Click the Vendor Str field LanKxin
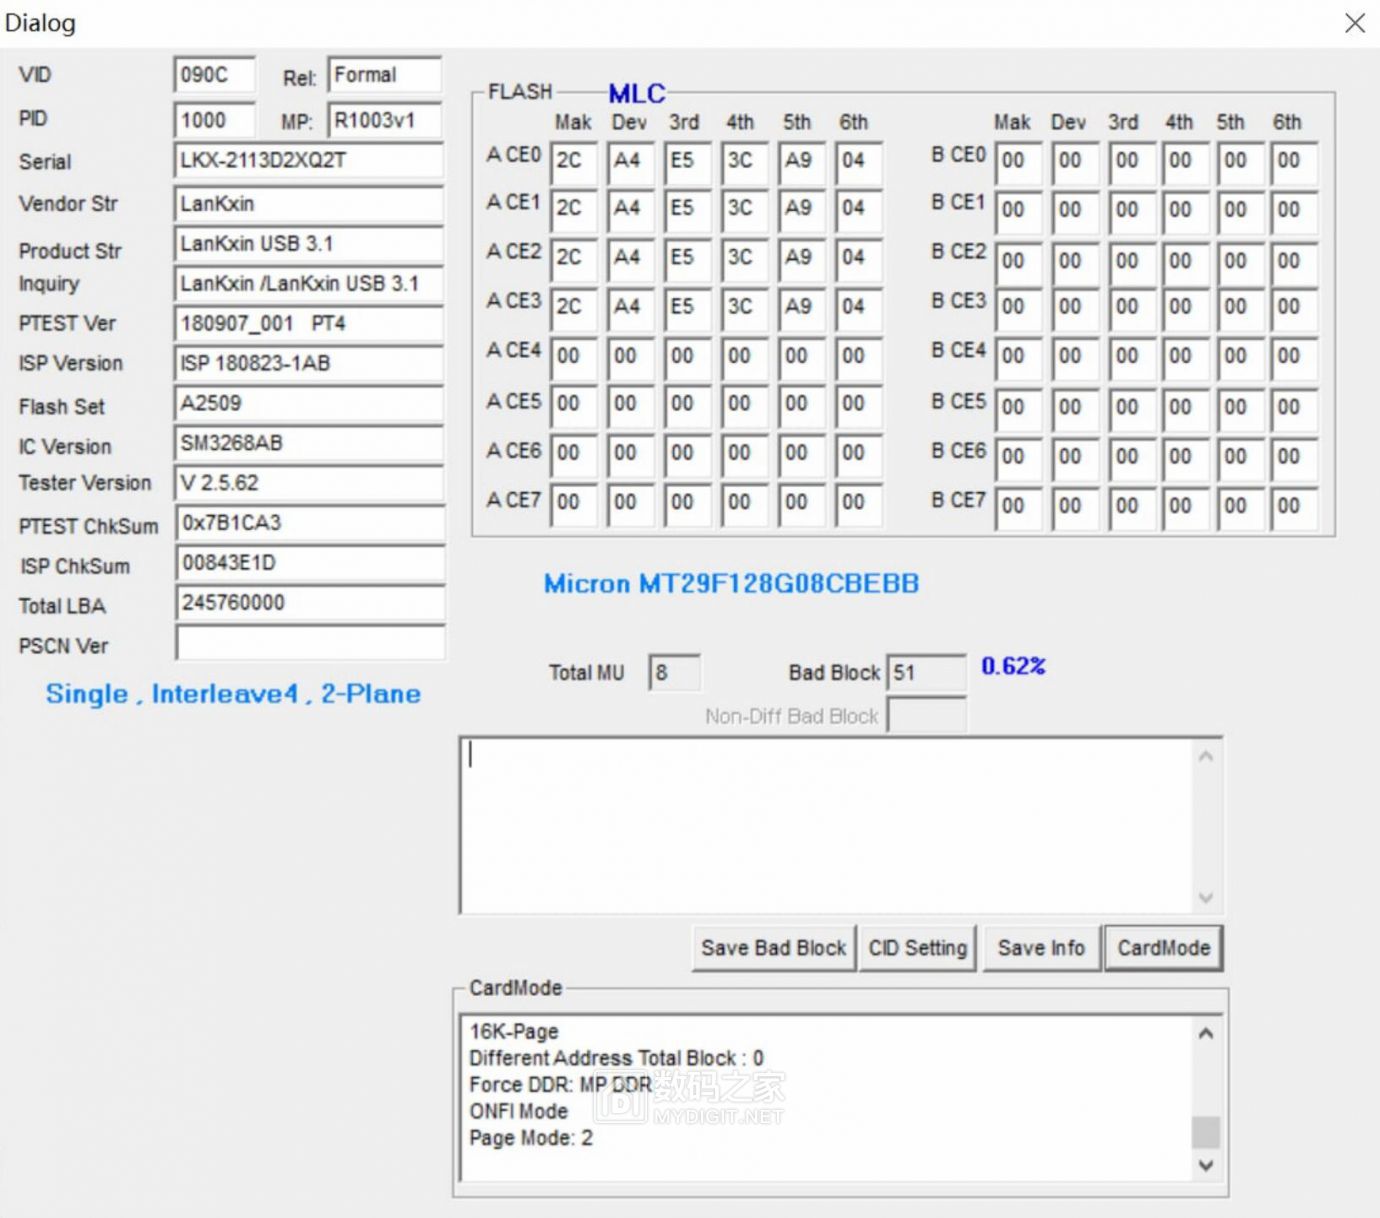1380x1218 pixels. [x=308, y=204]
